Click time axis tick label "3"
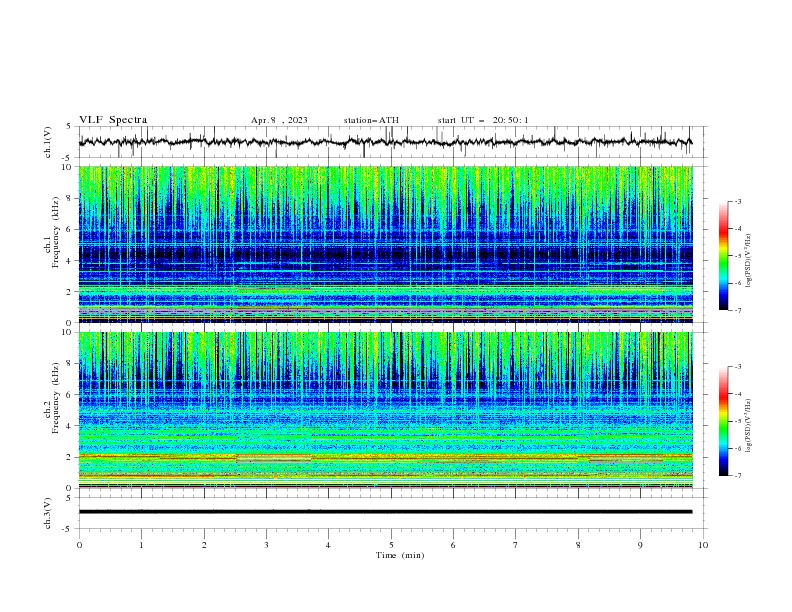The width and height of the screenshot is (792, 612). [x=266, y=545]
